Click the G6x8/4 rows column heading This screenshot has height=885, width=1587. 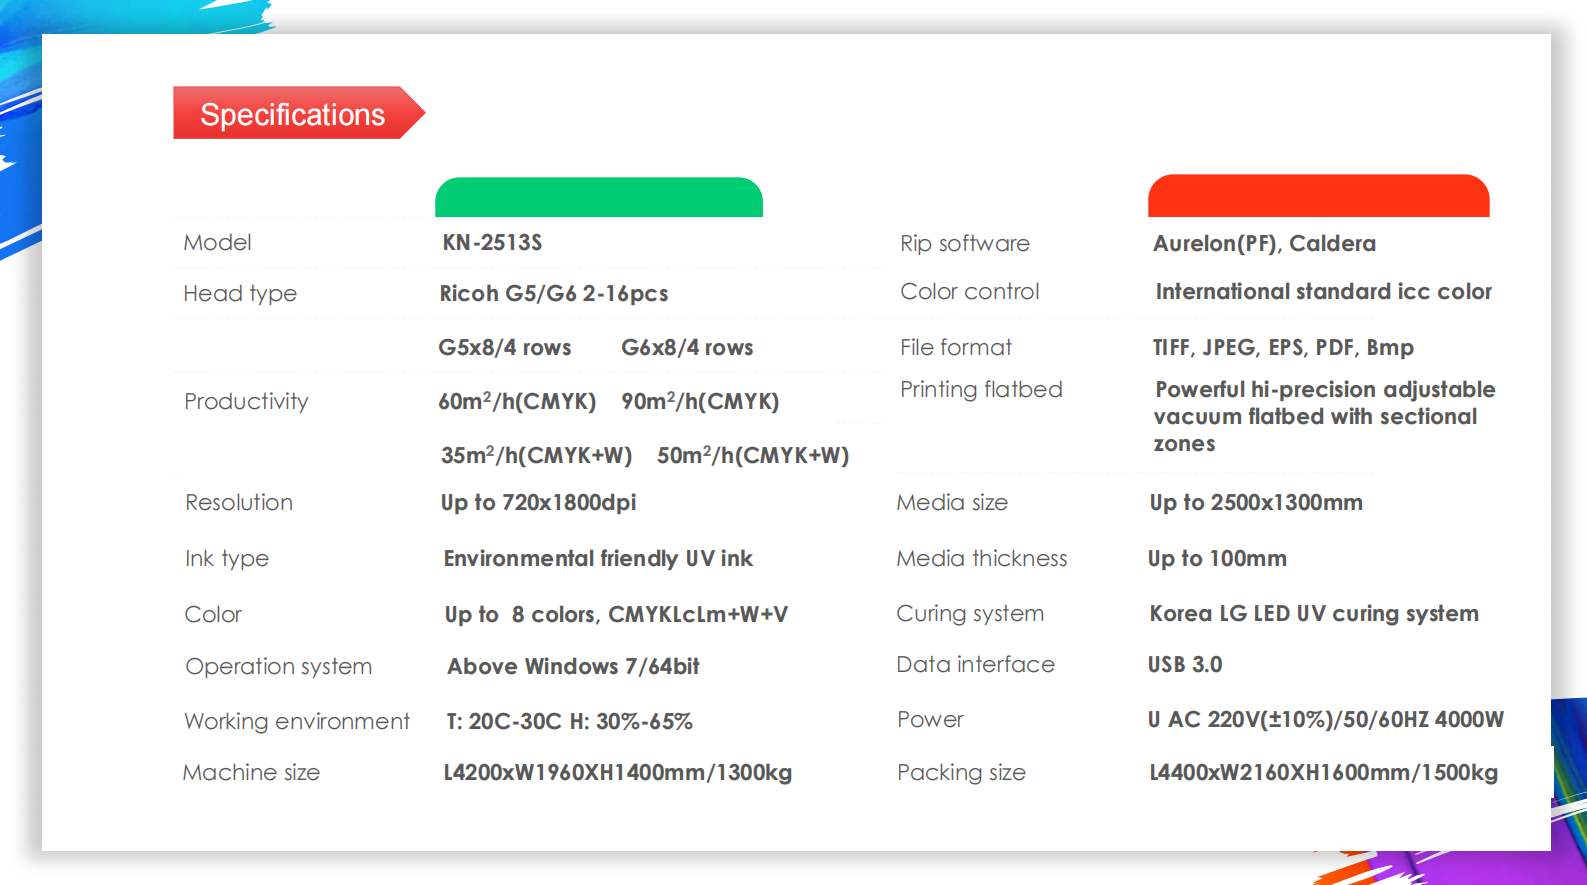pyautogui.click(x=687, y=348)
